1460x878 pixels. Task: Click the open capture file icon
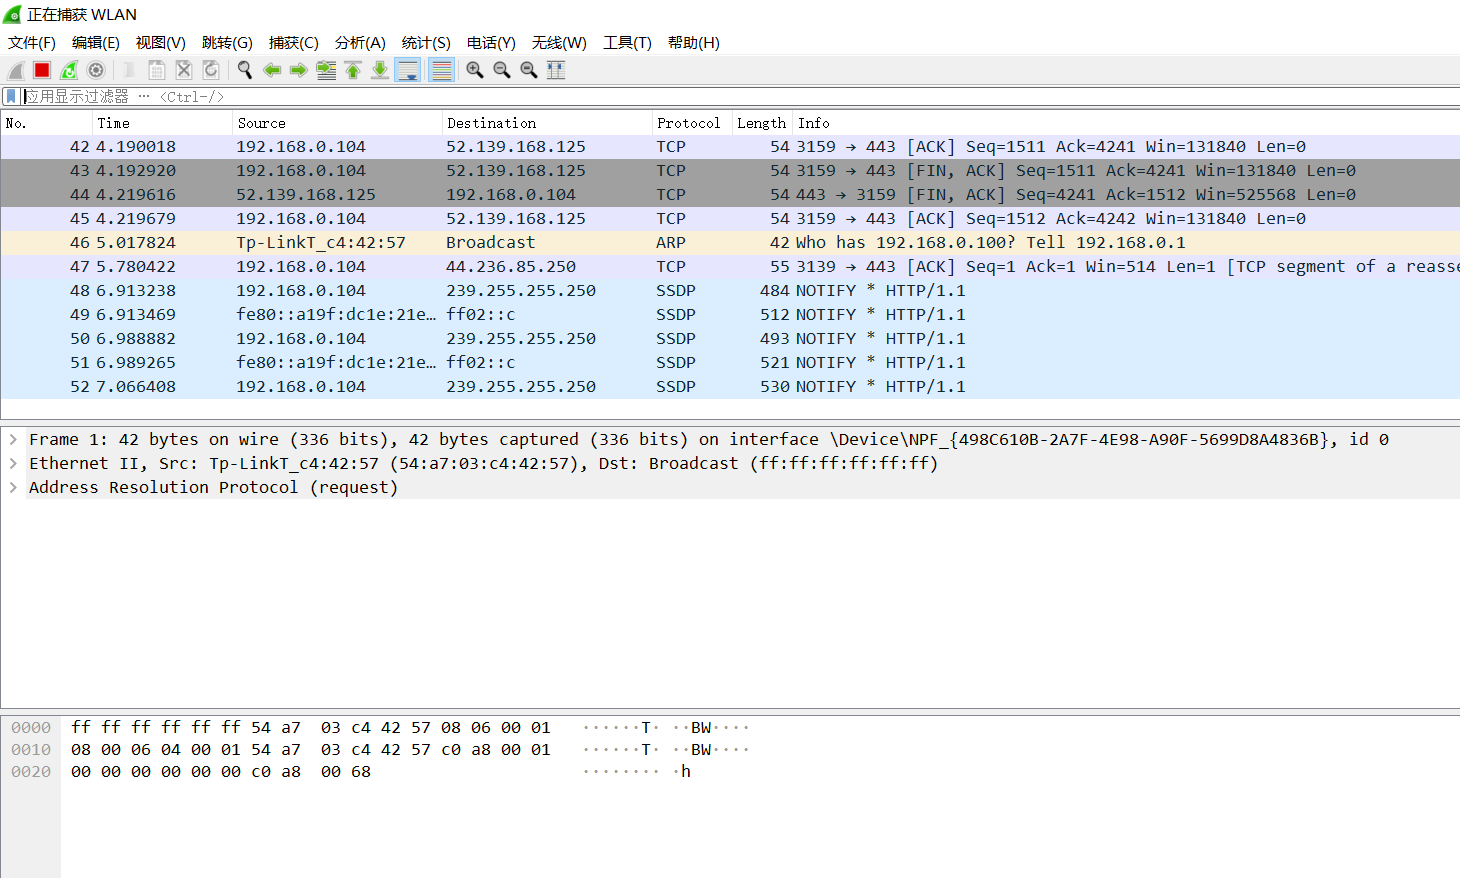coord(130,70)
